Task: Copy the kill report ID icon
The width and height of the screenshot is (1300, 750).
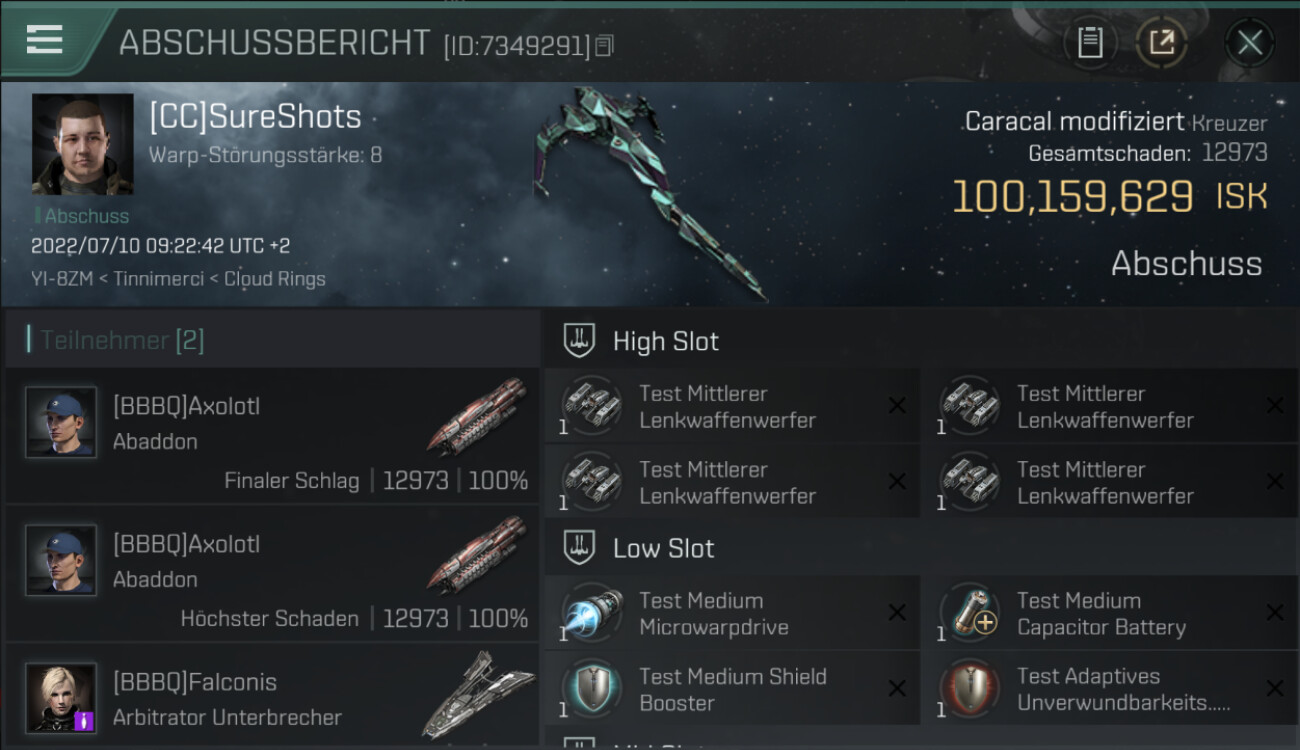Action: 604,46
